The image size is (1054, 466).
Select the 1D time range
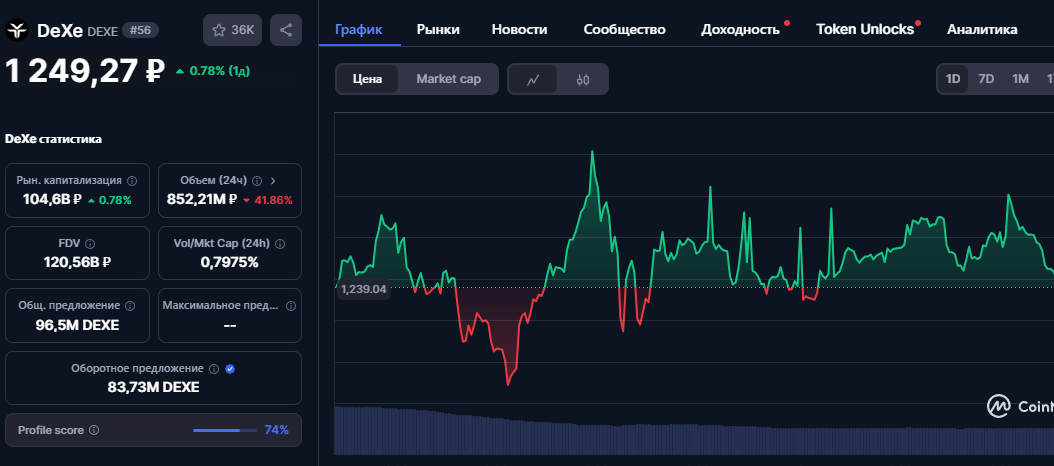(x=953, y=79)
